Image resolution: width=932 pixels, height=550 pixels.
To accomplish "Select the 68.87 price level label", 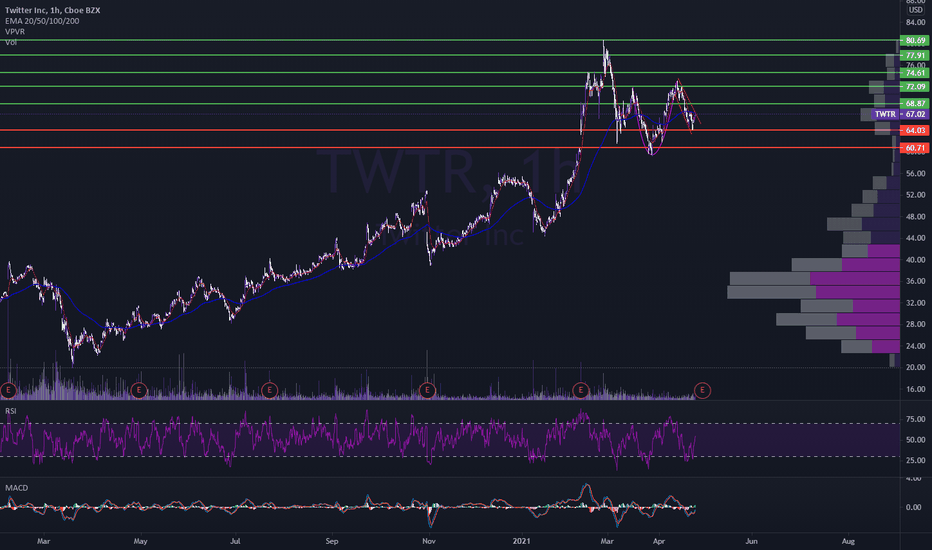I will coord(915,103).
